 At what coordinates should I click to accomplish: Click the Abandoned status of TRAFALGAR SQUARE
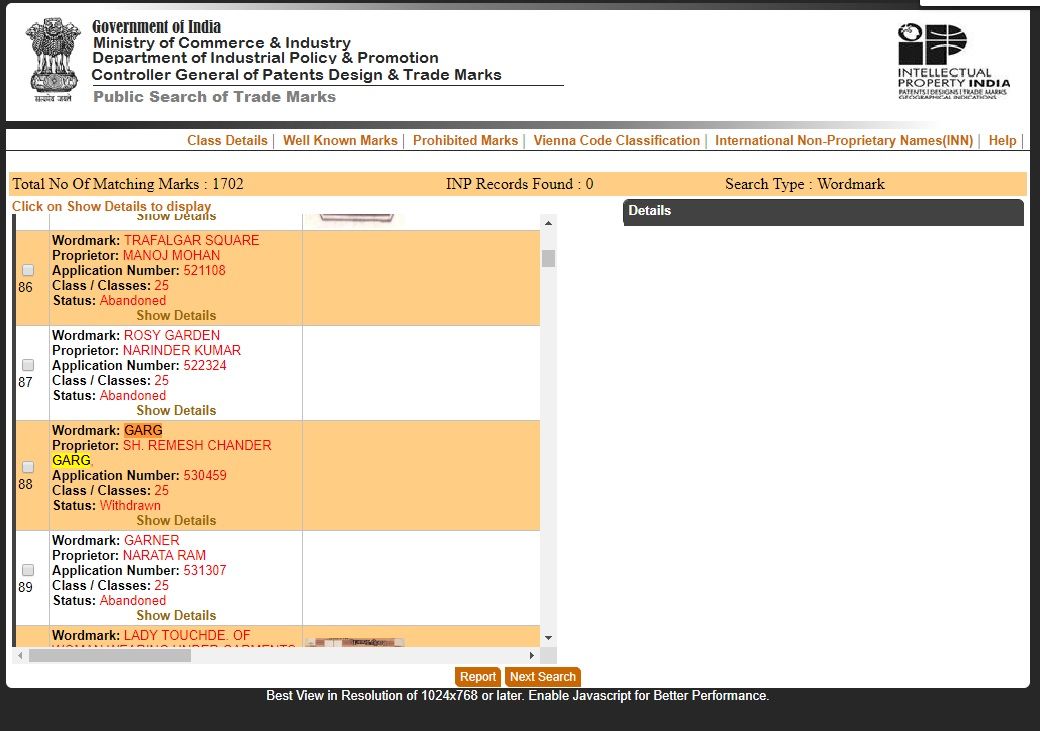(133, 300)
